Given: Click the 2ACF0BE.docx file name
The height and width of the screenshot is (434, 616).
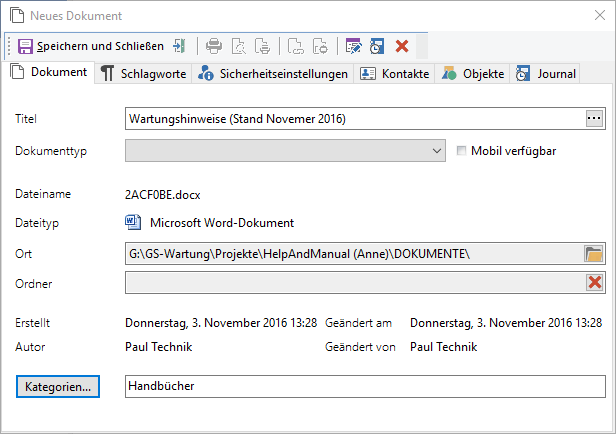Looking at the screenshot, I should pos(163,195).
